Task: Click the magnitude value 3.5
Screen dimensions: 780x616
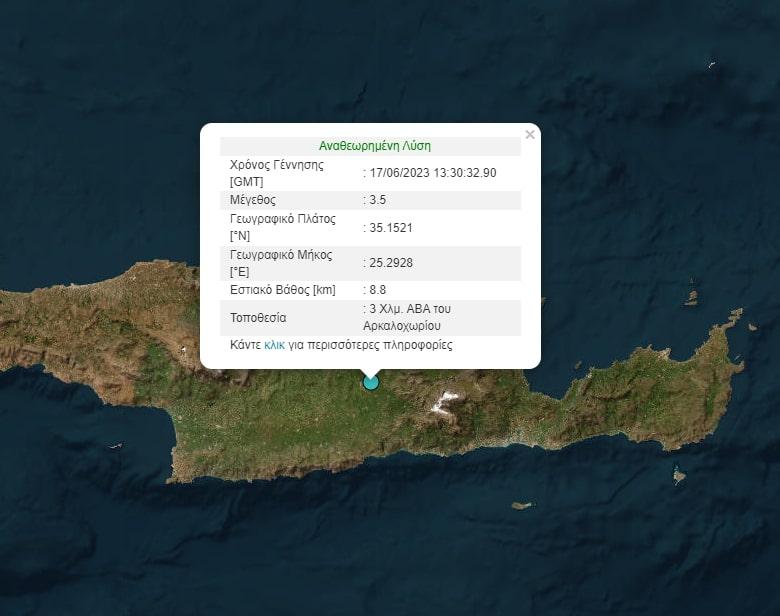Action: pos(377,200)
